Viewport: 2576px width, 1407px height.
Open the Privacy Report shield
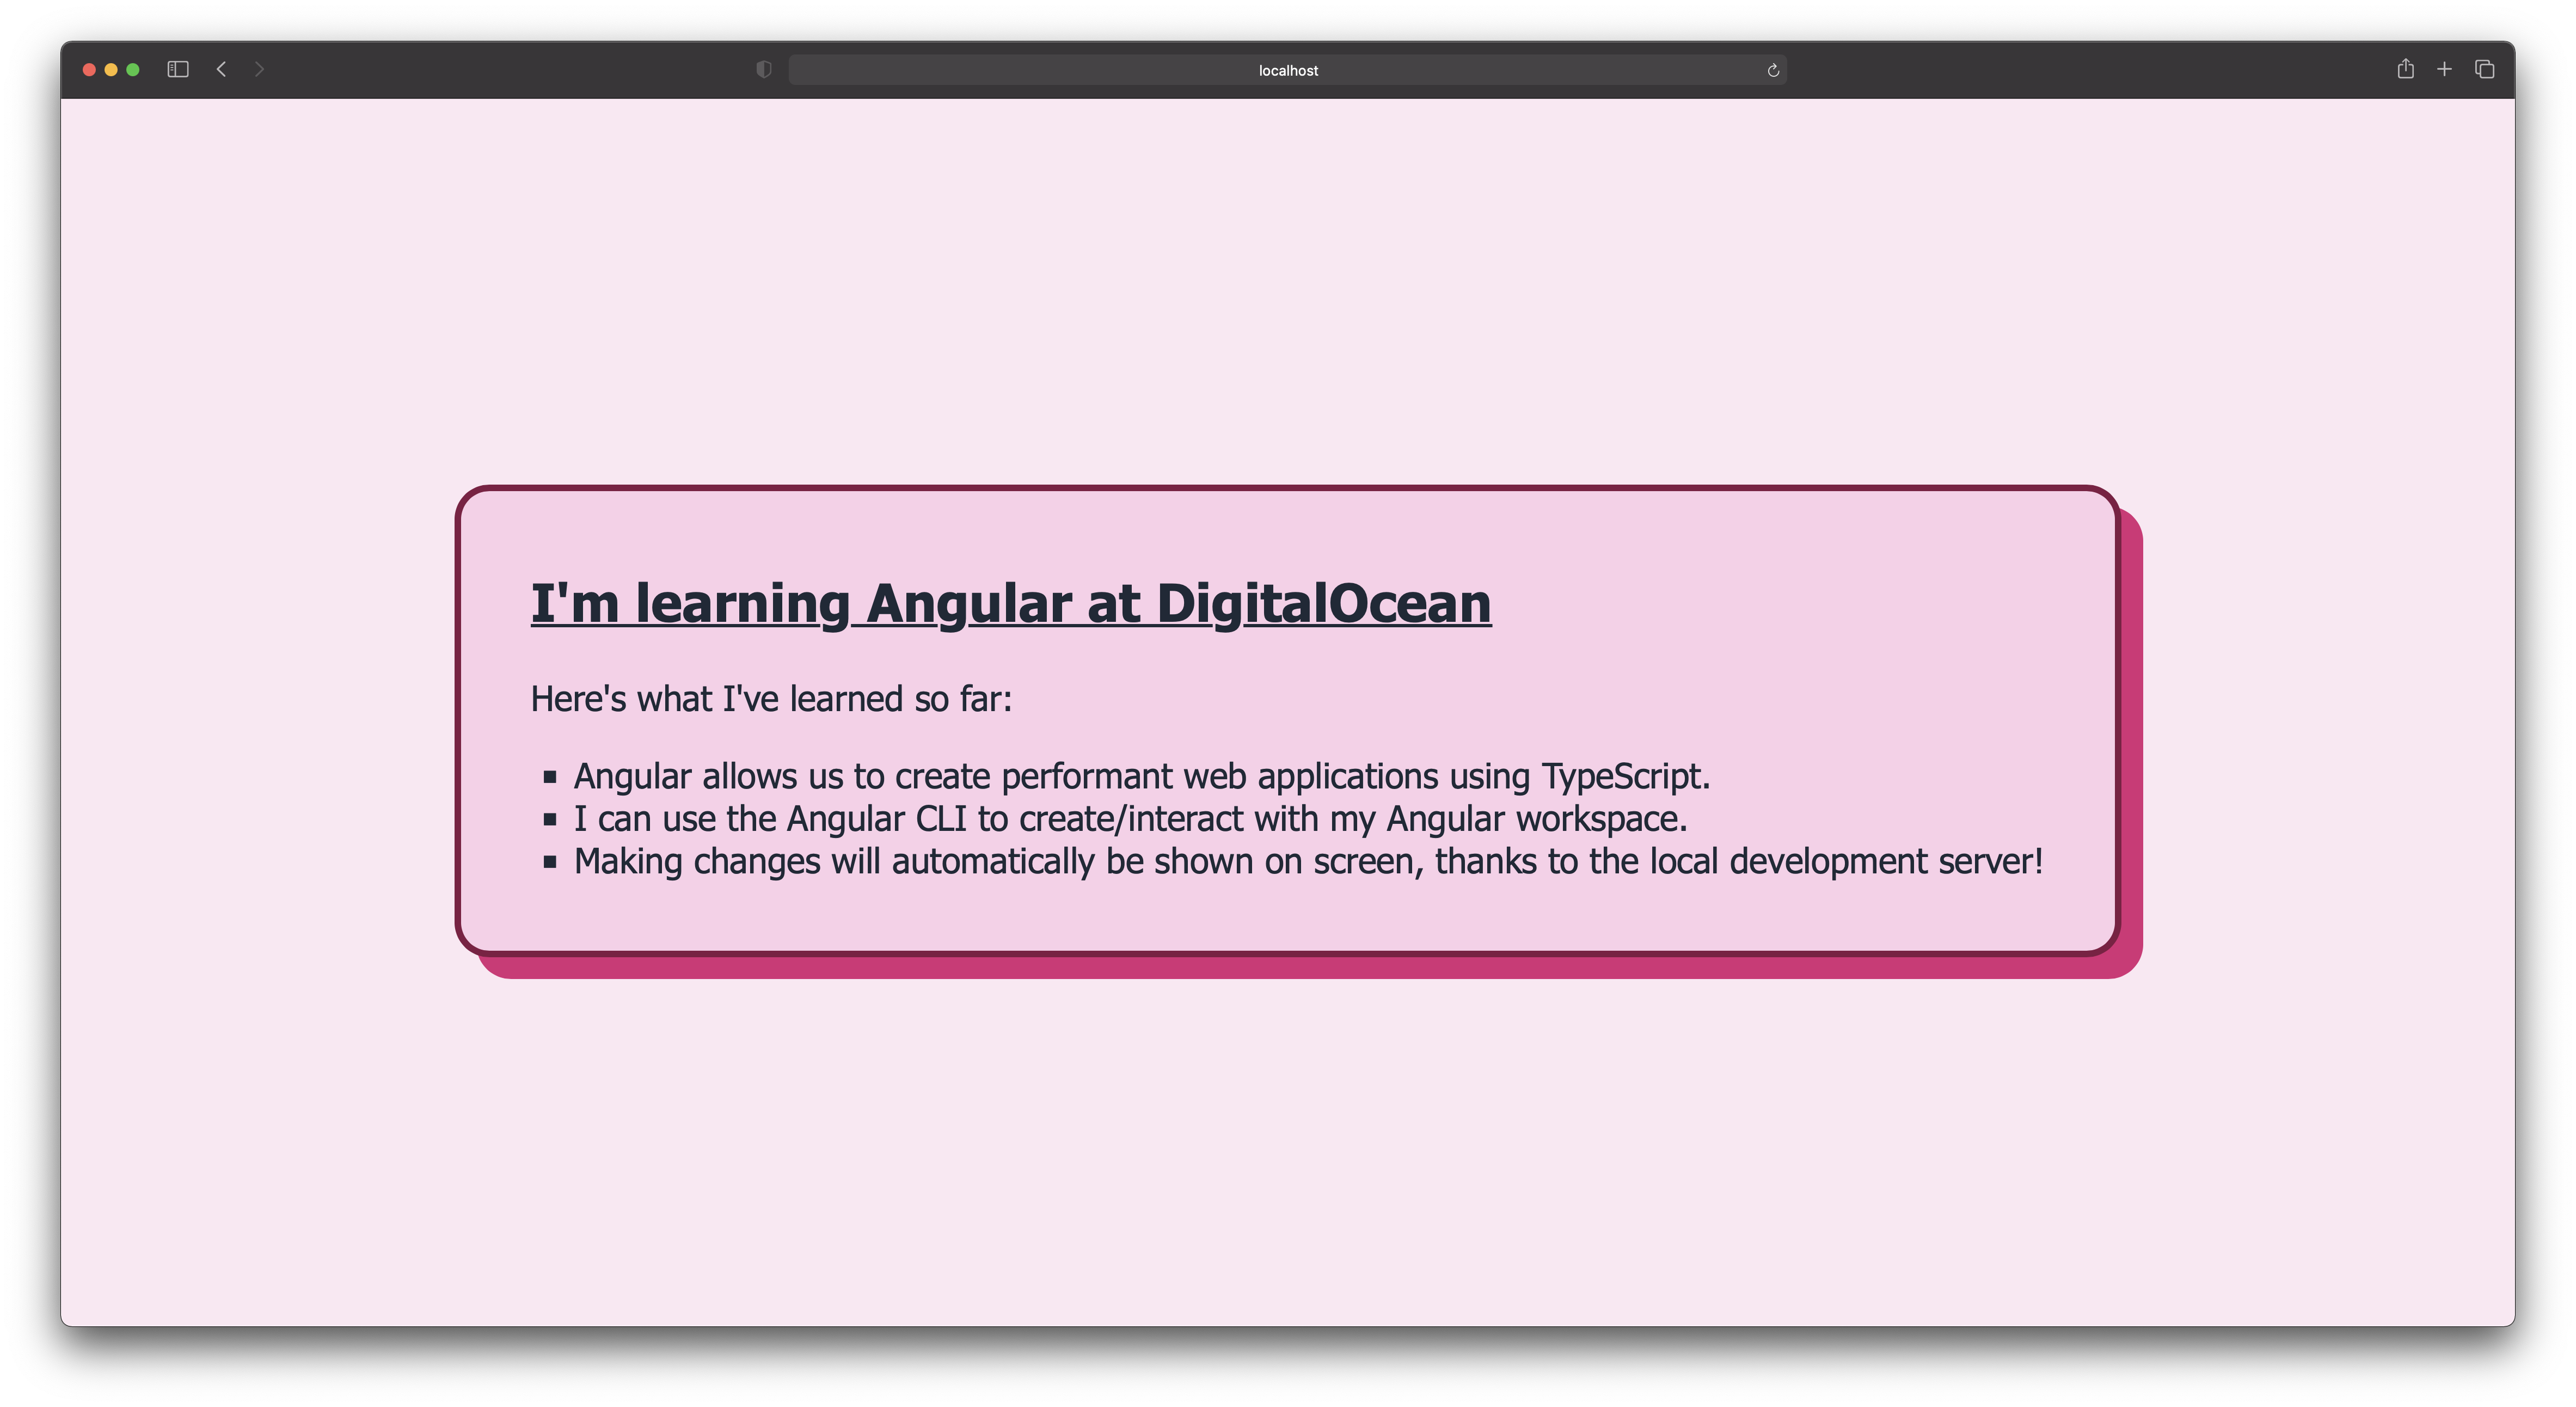tap(763, 69)
